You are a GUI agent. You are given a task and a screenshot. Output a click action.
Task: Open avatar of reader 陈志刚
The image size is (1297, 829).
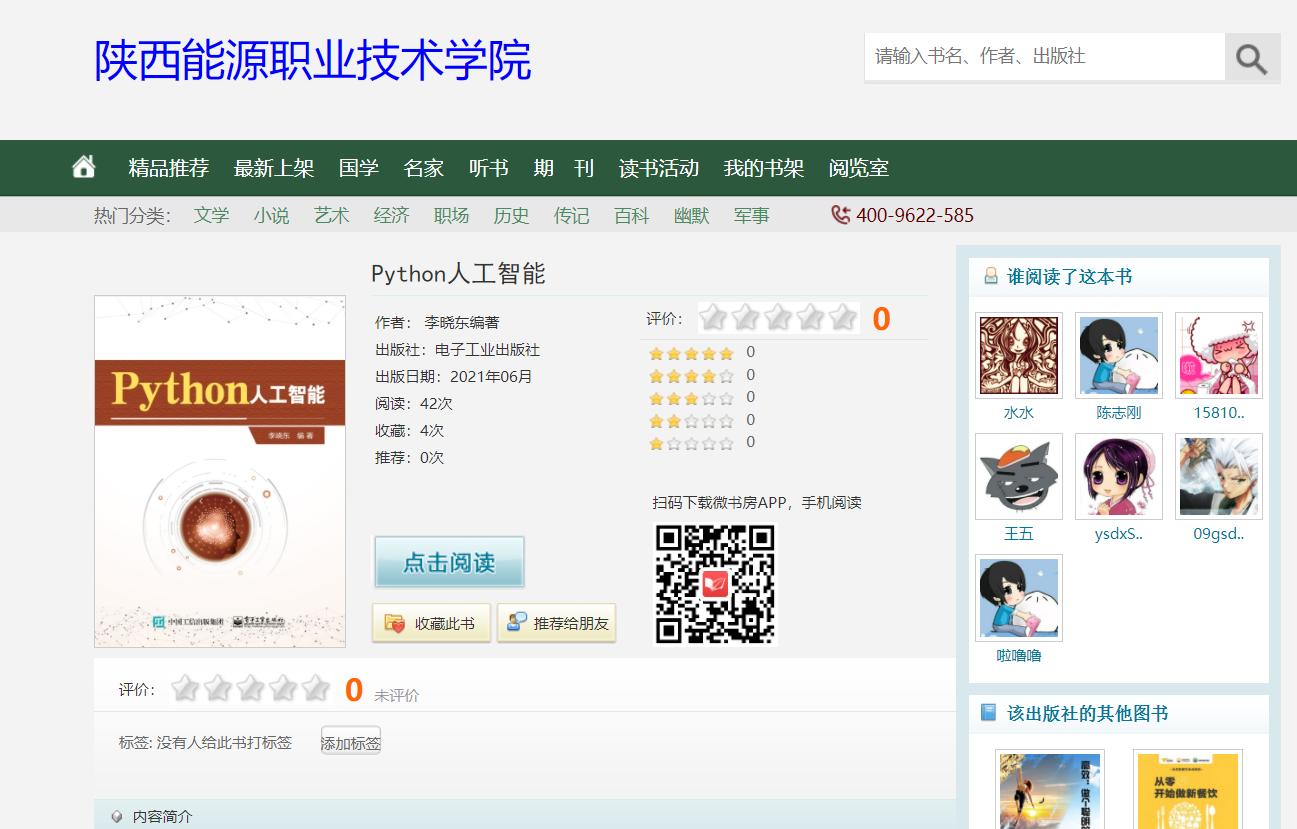coord(1118,355)
